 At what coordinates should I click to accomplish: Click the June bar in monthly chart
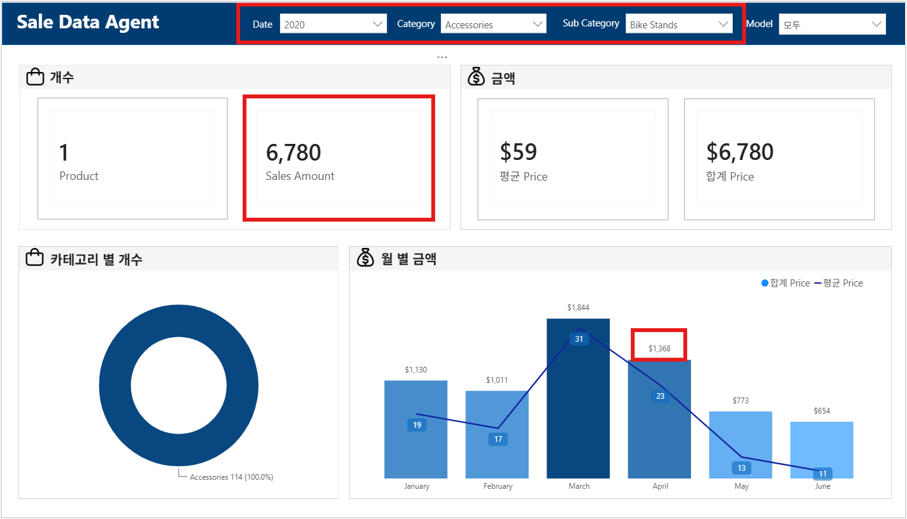click(822, 450)
